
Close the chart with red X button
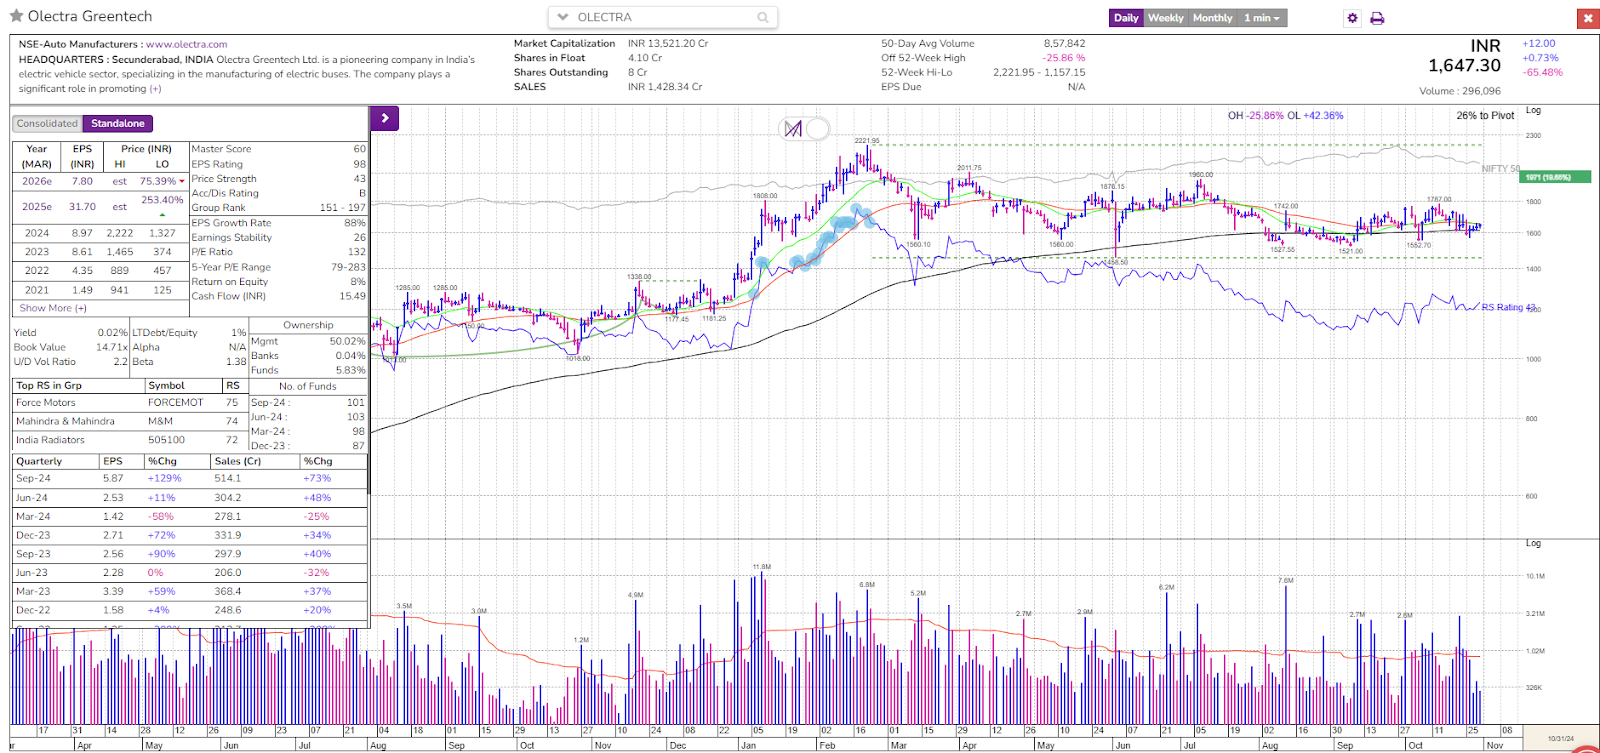pos(1588,18)
